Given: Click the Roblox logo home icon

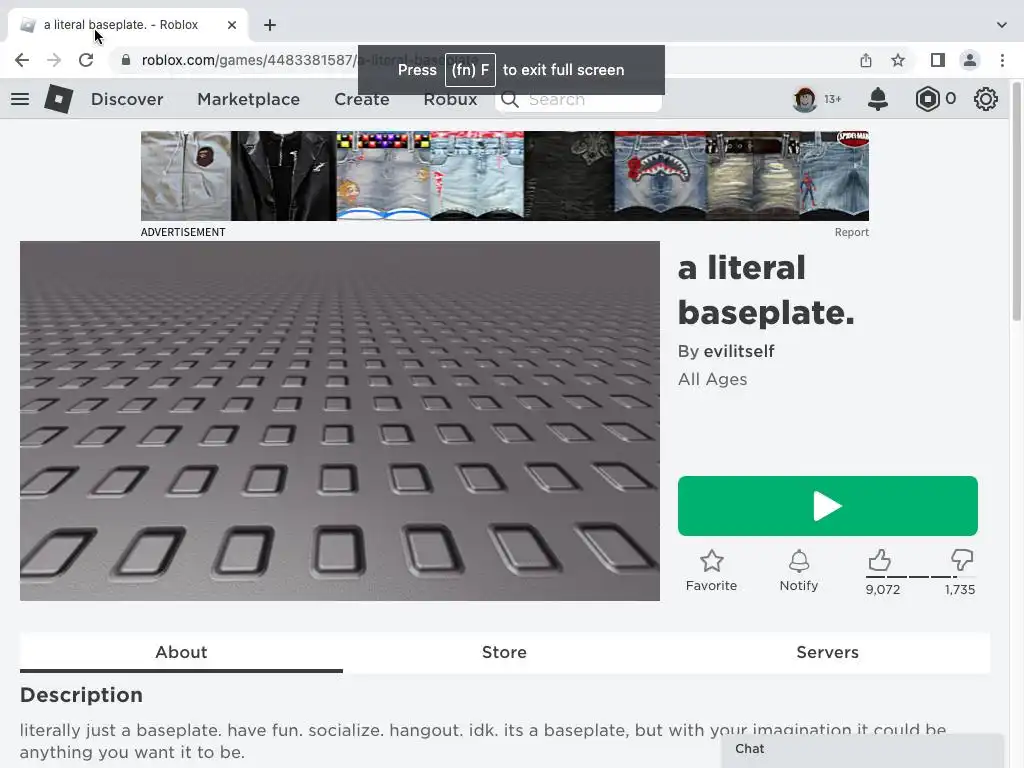Looking at the screenshot, I should tap(58, 99).
